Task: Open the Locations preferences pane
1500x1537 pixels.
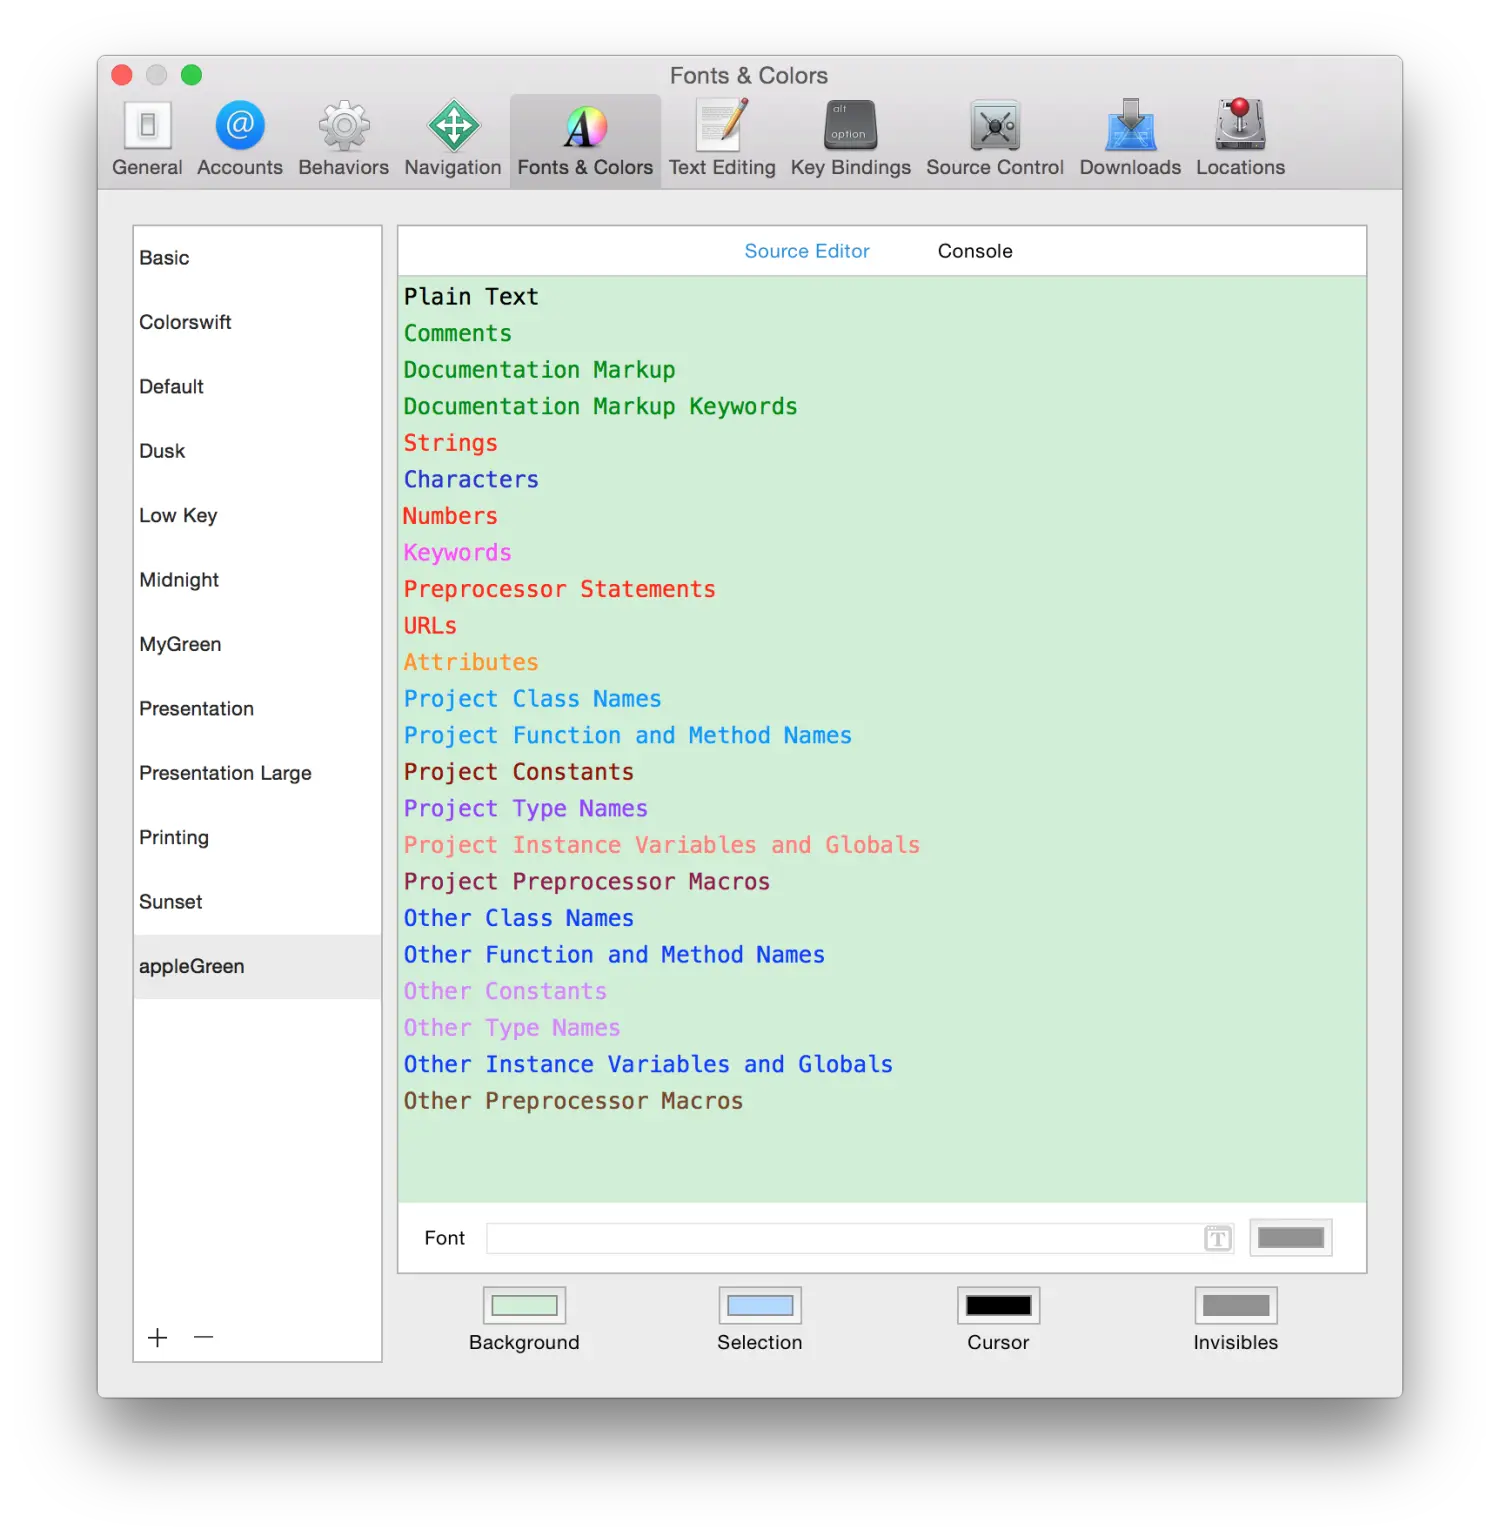Action: tap(1240, 139)
